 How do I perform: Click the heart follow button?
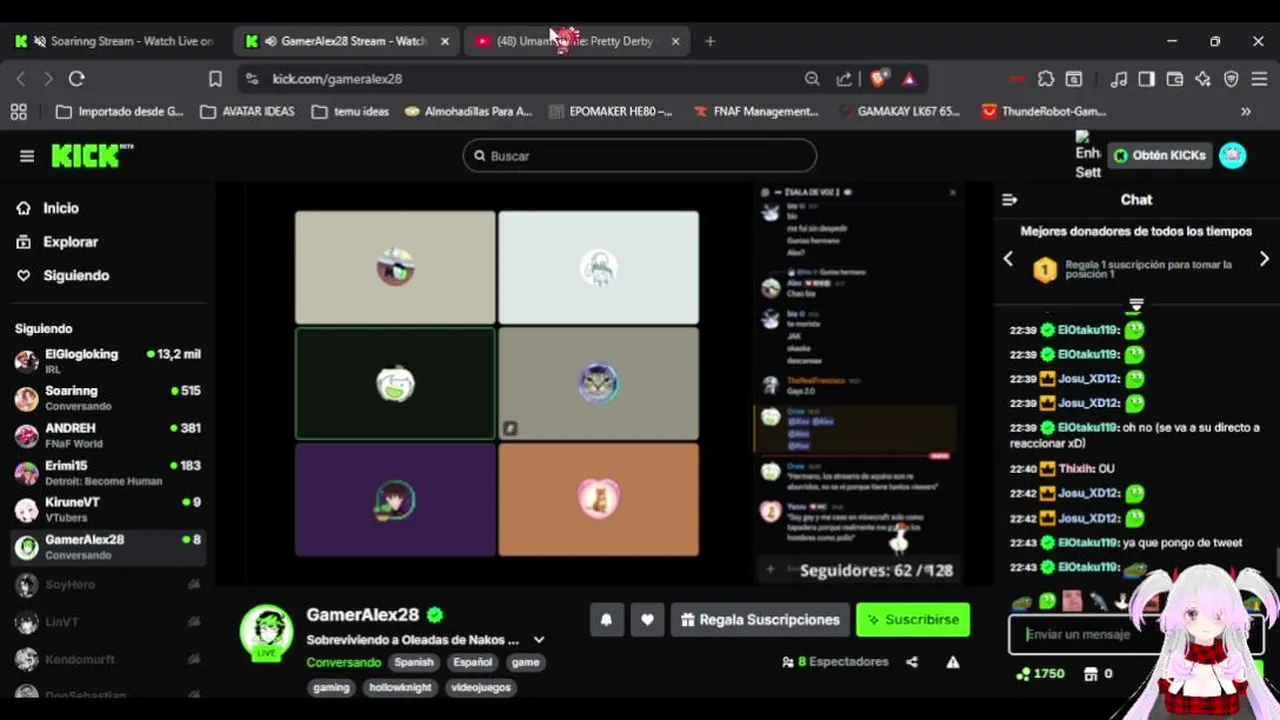pyautogui.click(x=647, y=620)
